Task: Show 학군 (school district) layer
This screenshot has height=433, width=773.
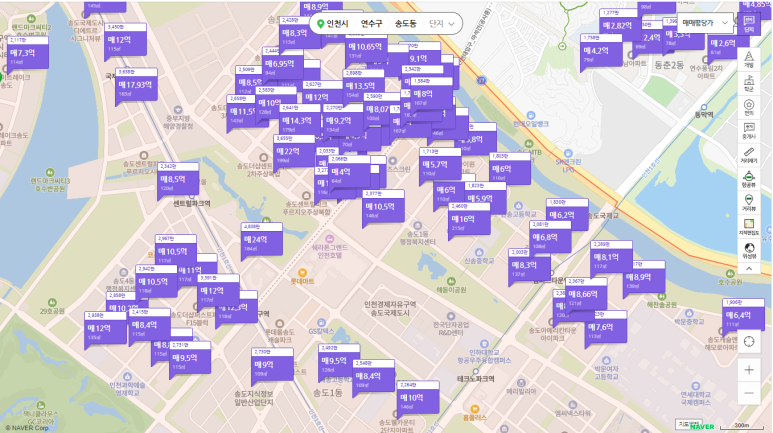Action: (749, 83)
